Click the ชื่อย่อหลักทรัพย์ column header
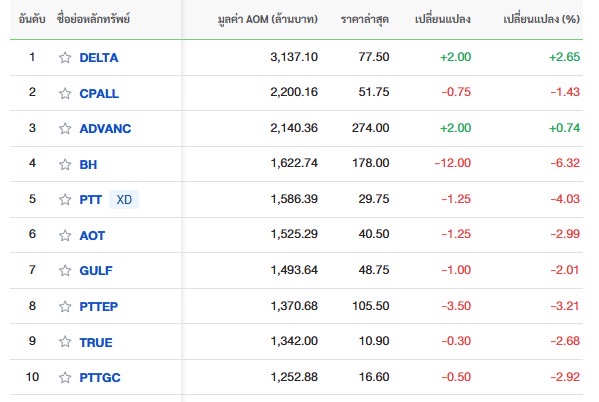Screen dimensions: 599x402 pyautogui.click(x=94, y=18)
